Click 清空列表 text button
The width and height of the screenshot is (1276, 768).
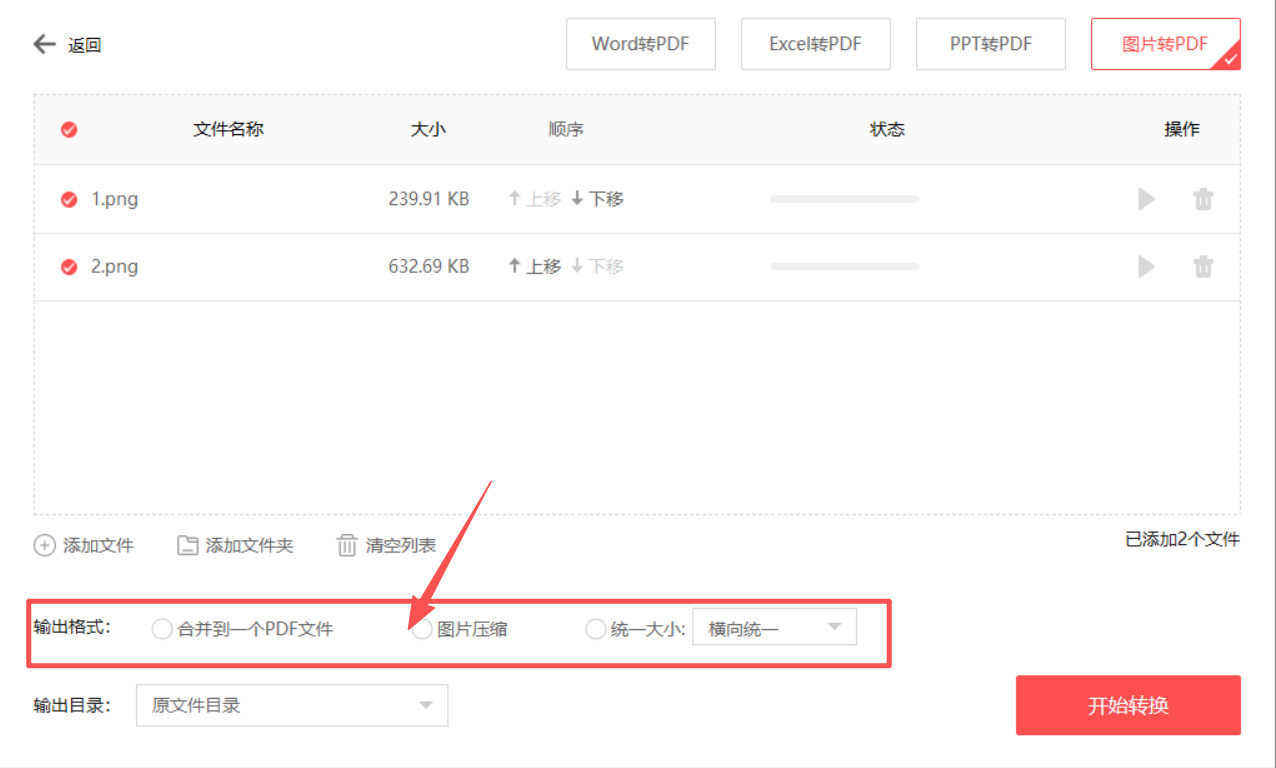coord(401,545)
